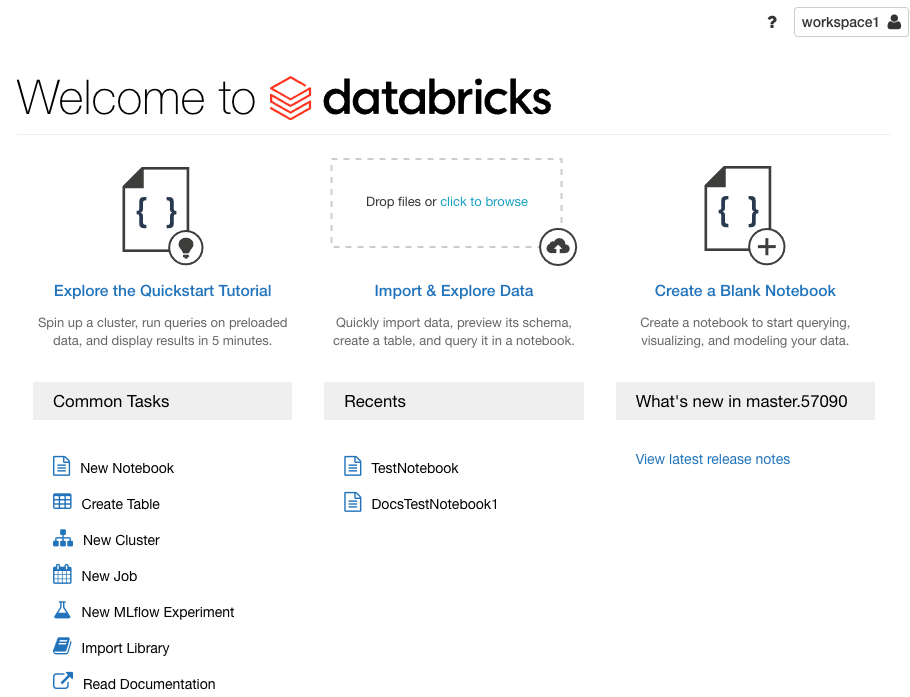Image resolution: width=910 pixels, height=697 pixels.
Task: Open the workspace1 user dropdown
Action: tap(850, 22)
